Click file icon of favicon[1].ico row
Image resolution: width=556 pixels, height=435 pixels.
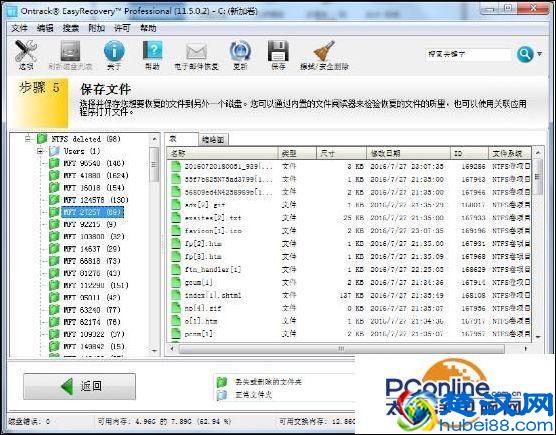(x=176, y=230)
